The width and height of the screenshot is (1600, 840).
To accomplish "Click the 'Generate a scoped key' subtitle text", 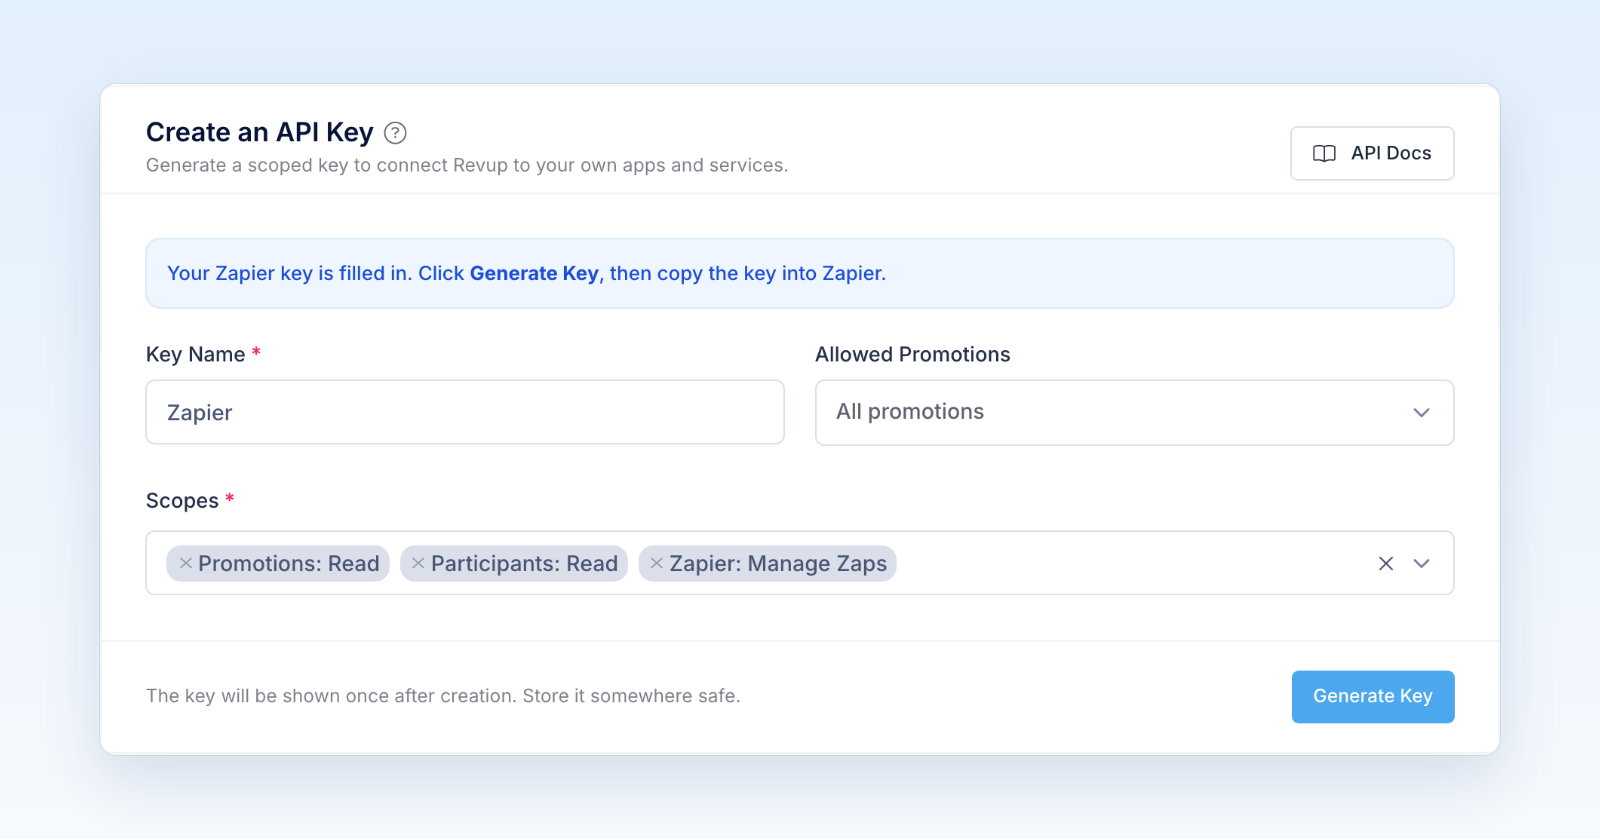I will pos(467,165).
